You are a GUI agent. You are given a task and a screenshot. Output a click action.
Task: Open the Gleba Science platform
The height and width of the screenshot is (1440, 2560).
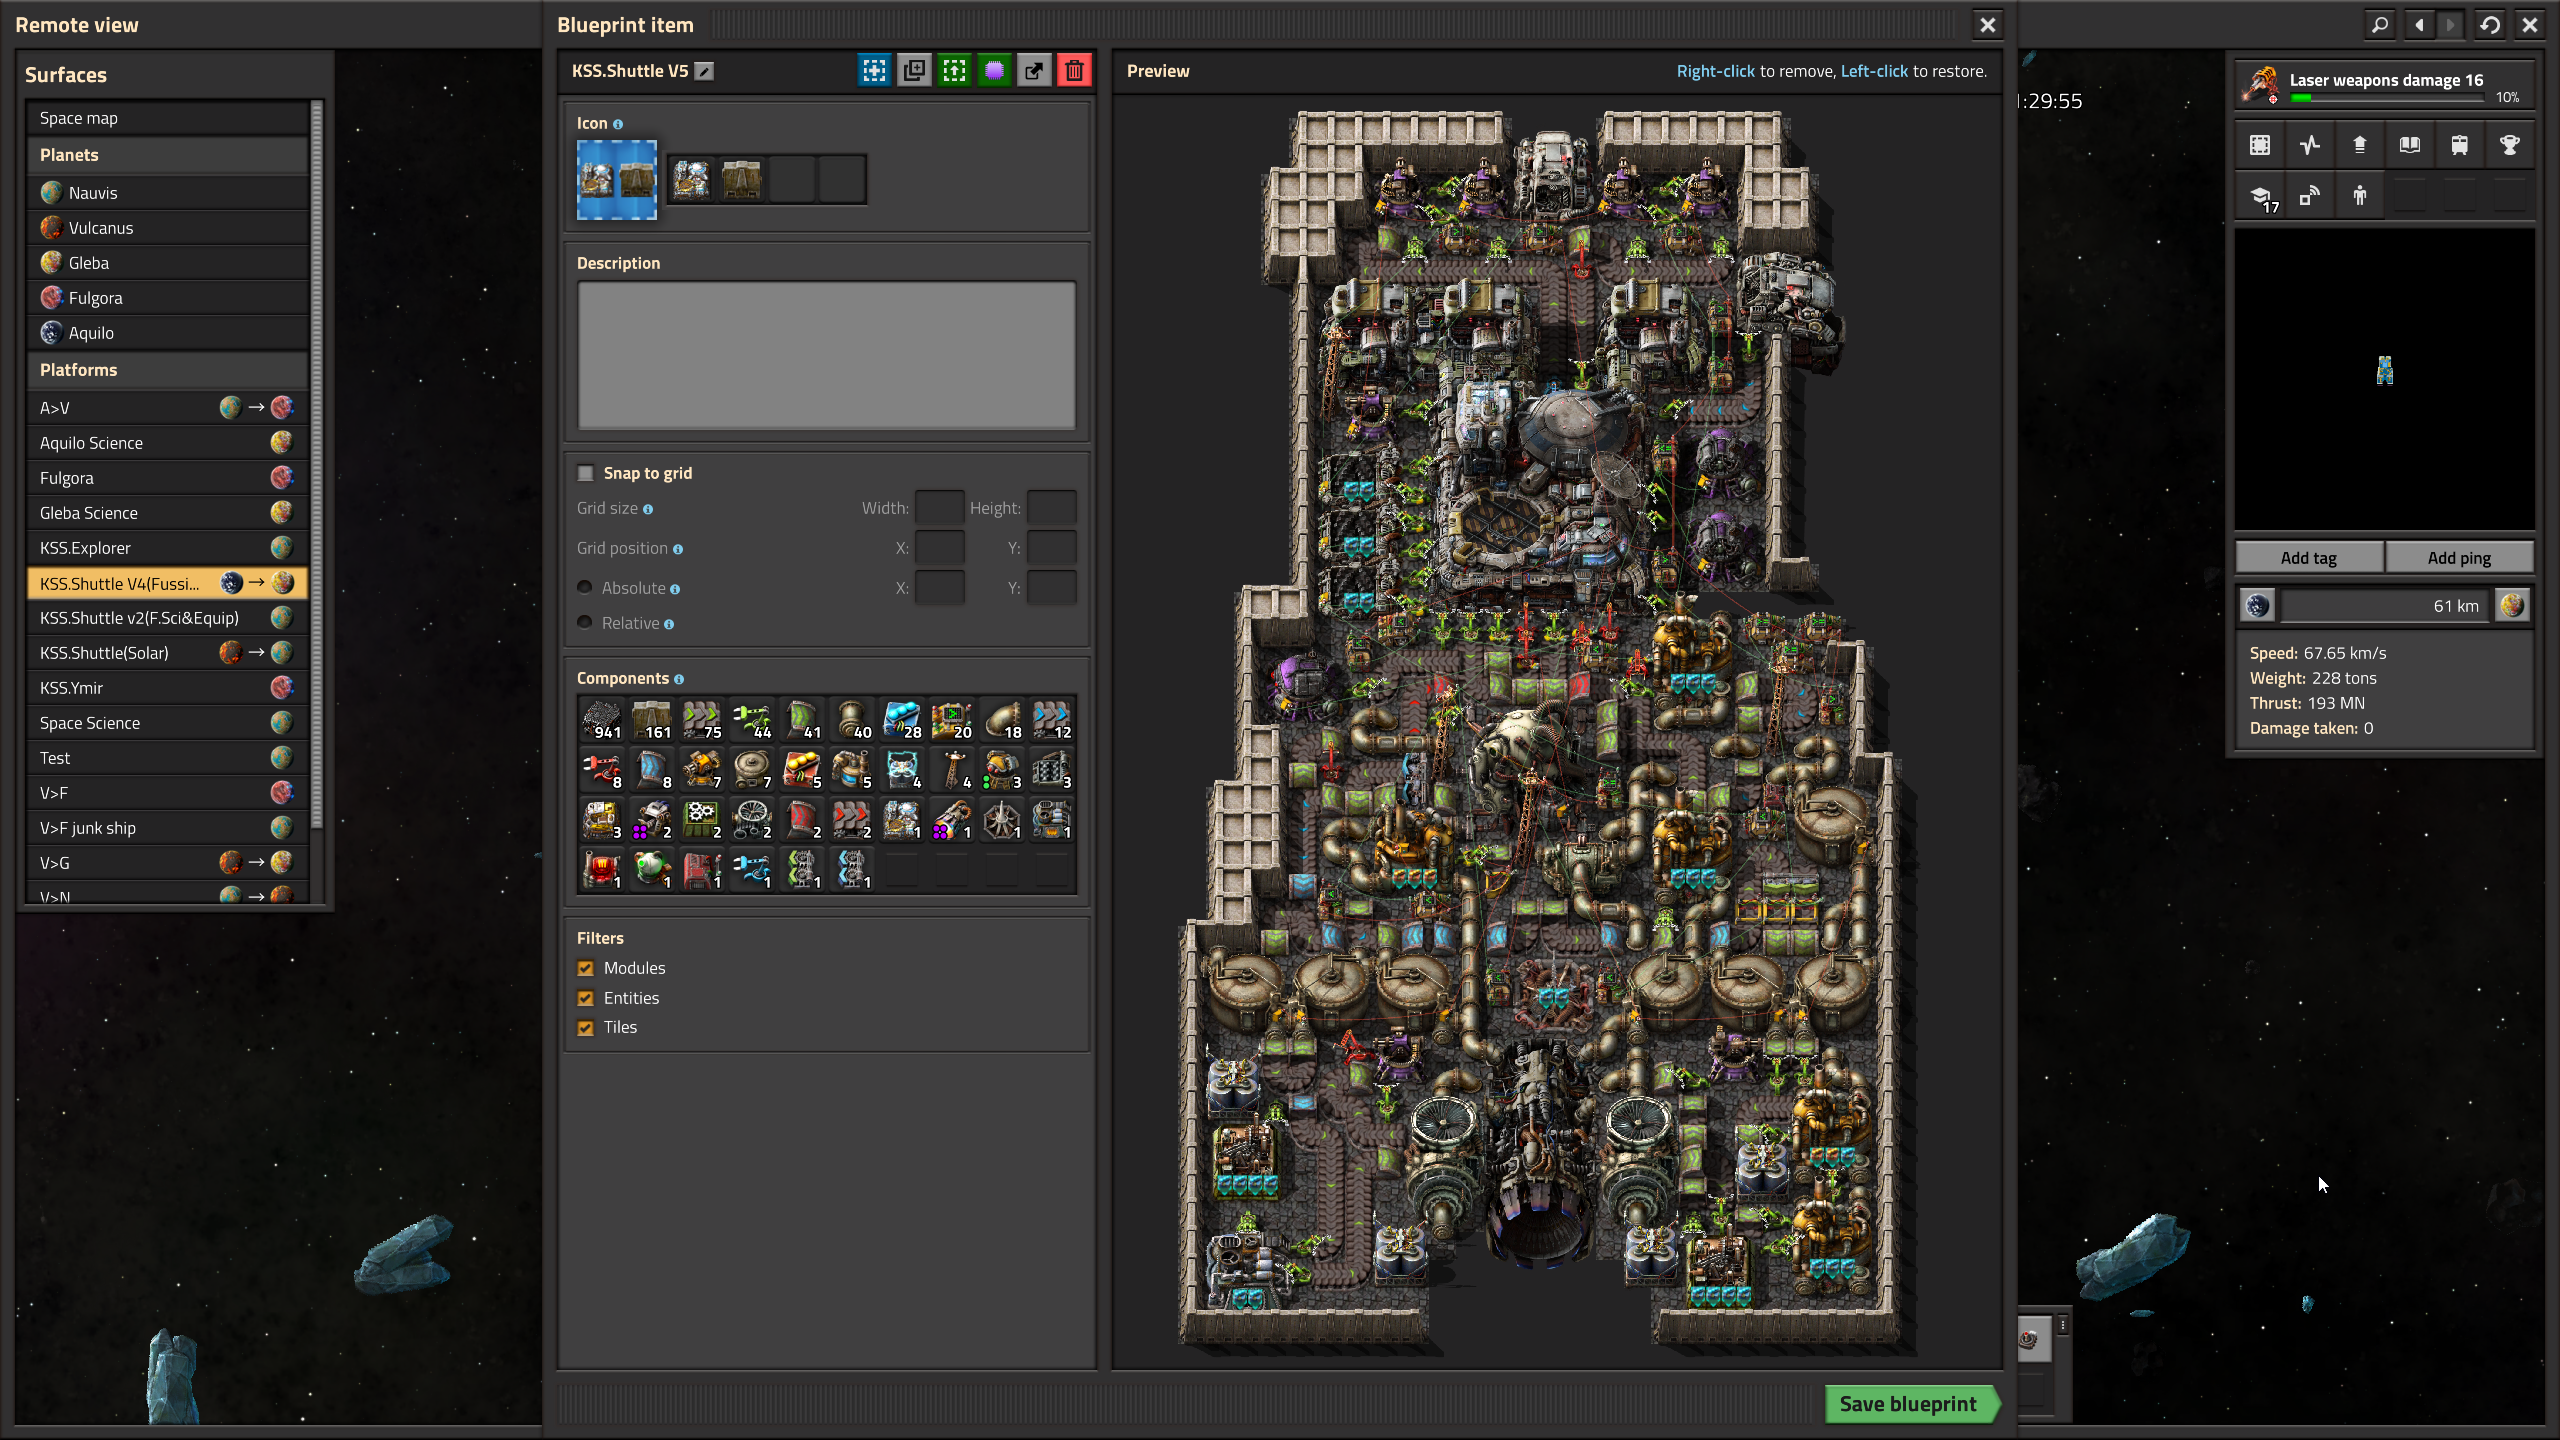pos(167,513)
